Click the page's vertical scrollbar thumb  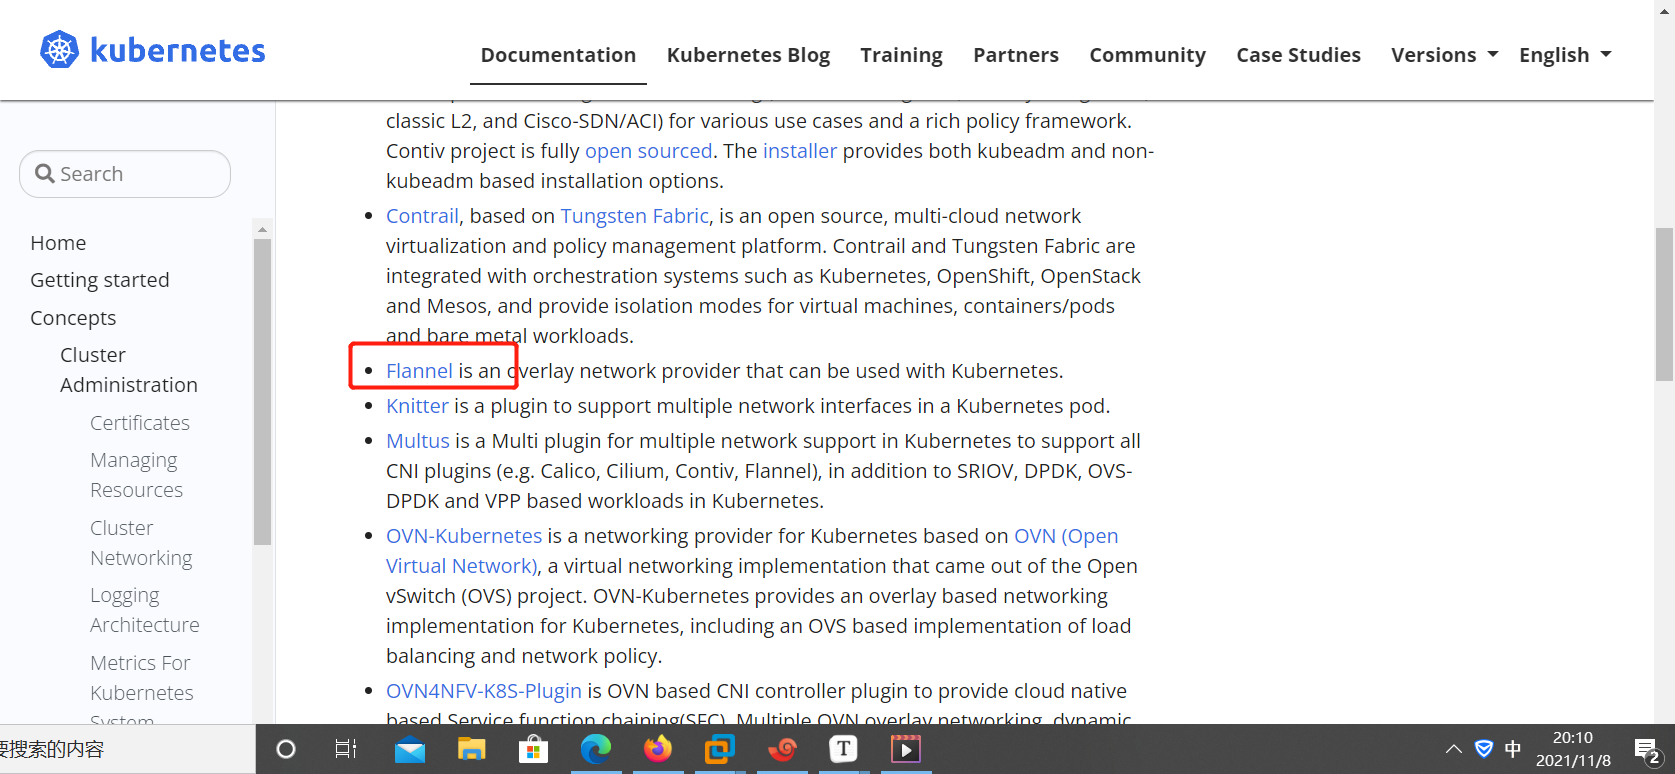click(1664, 304)
